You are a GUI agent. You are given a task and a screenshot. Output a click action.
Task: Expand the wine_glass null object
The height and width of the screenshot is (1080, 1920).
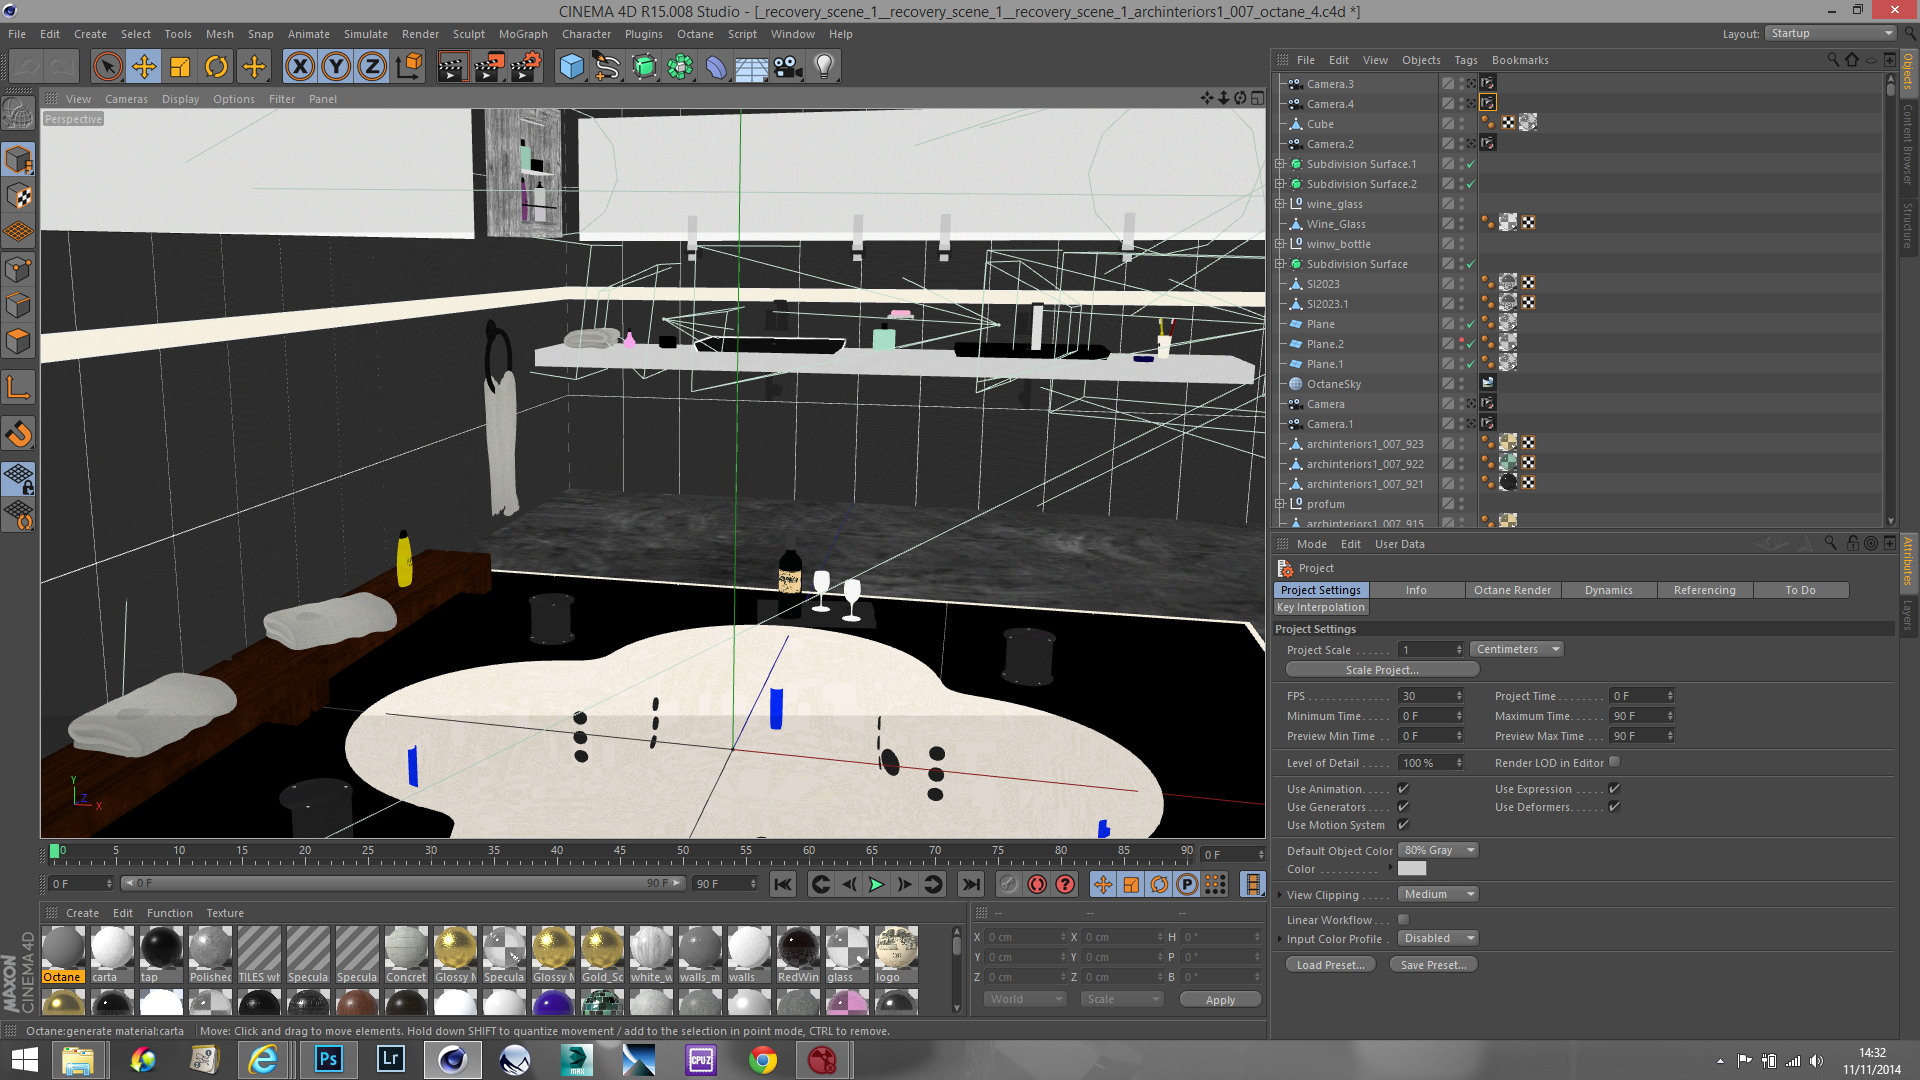[1280, 204]
